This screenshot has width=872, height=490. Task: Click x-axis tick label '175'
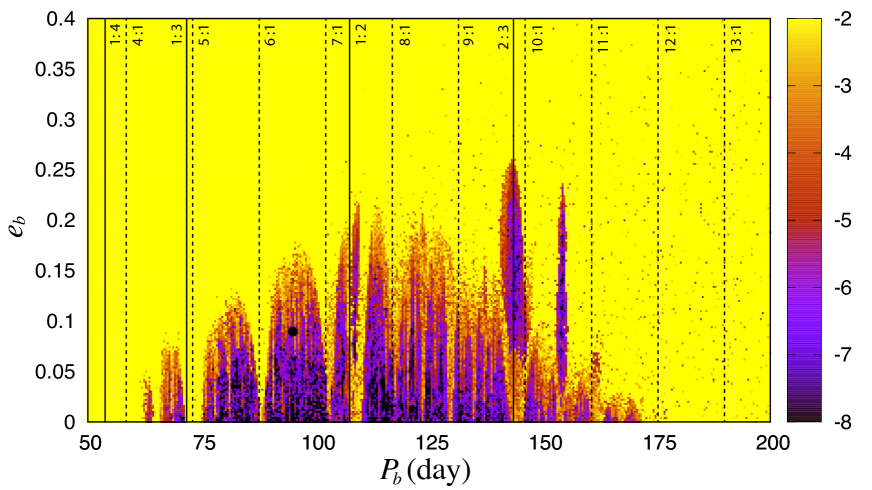click(x=658, y=443)
